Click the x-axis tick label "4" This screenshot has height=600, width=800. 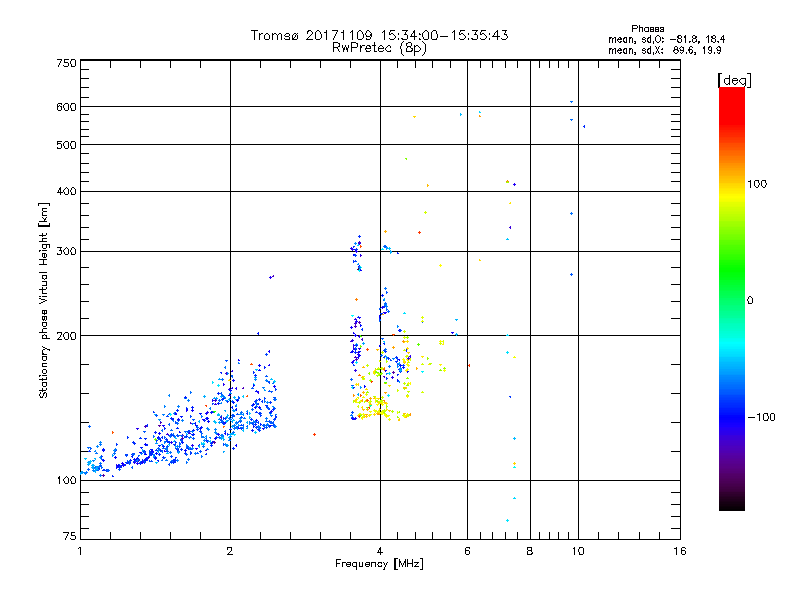tap(380, 551)
